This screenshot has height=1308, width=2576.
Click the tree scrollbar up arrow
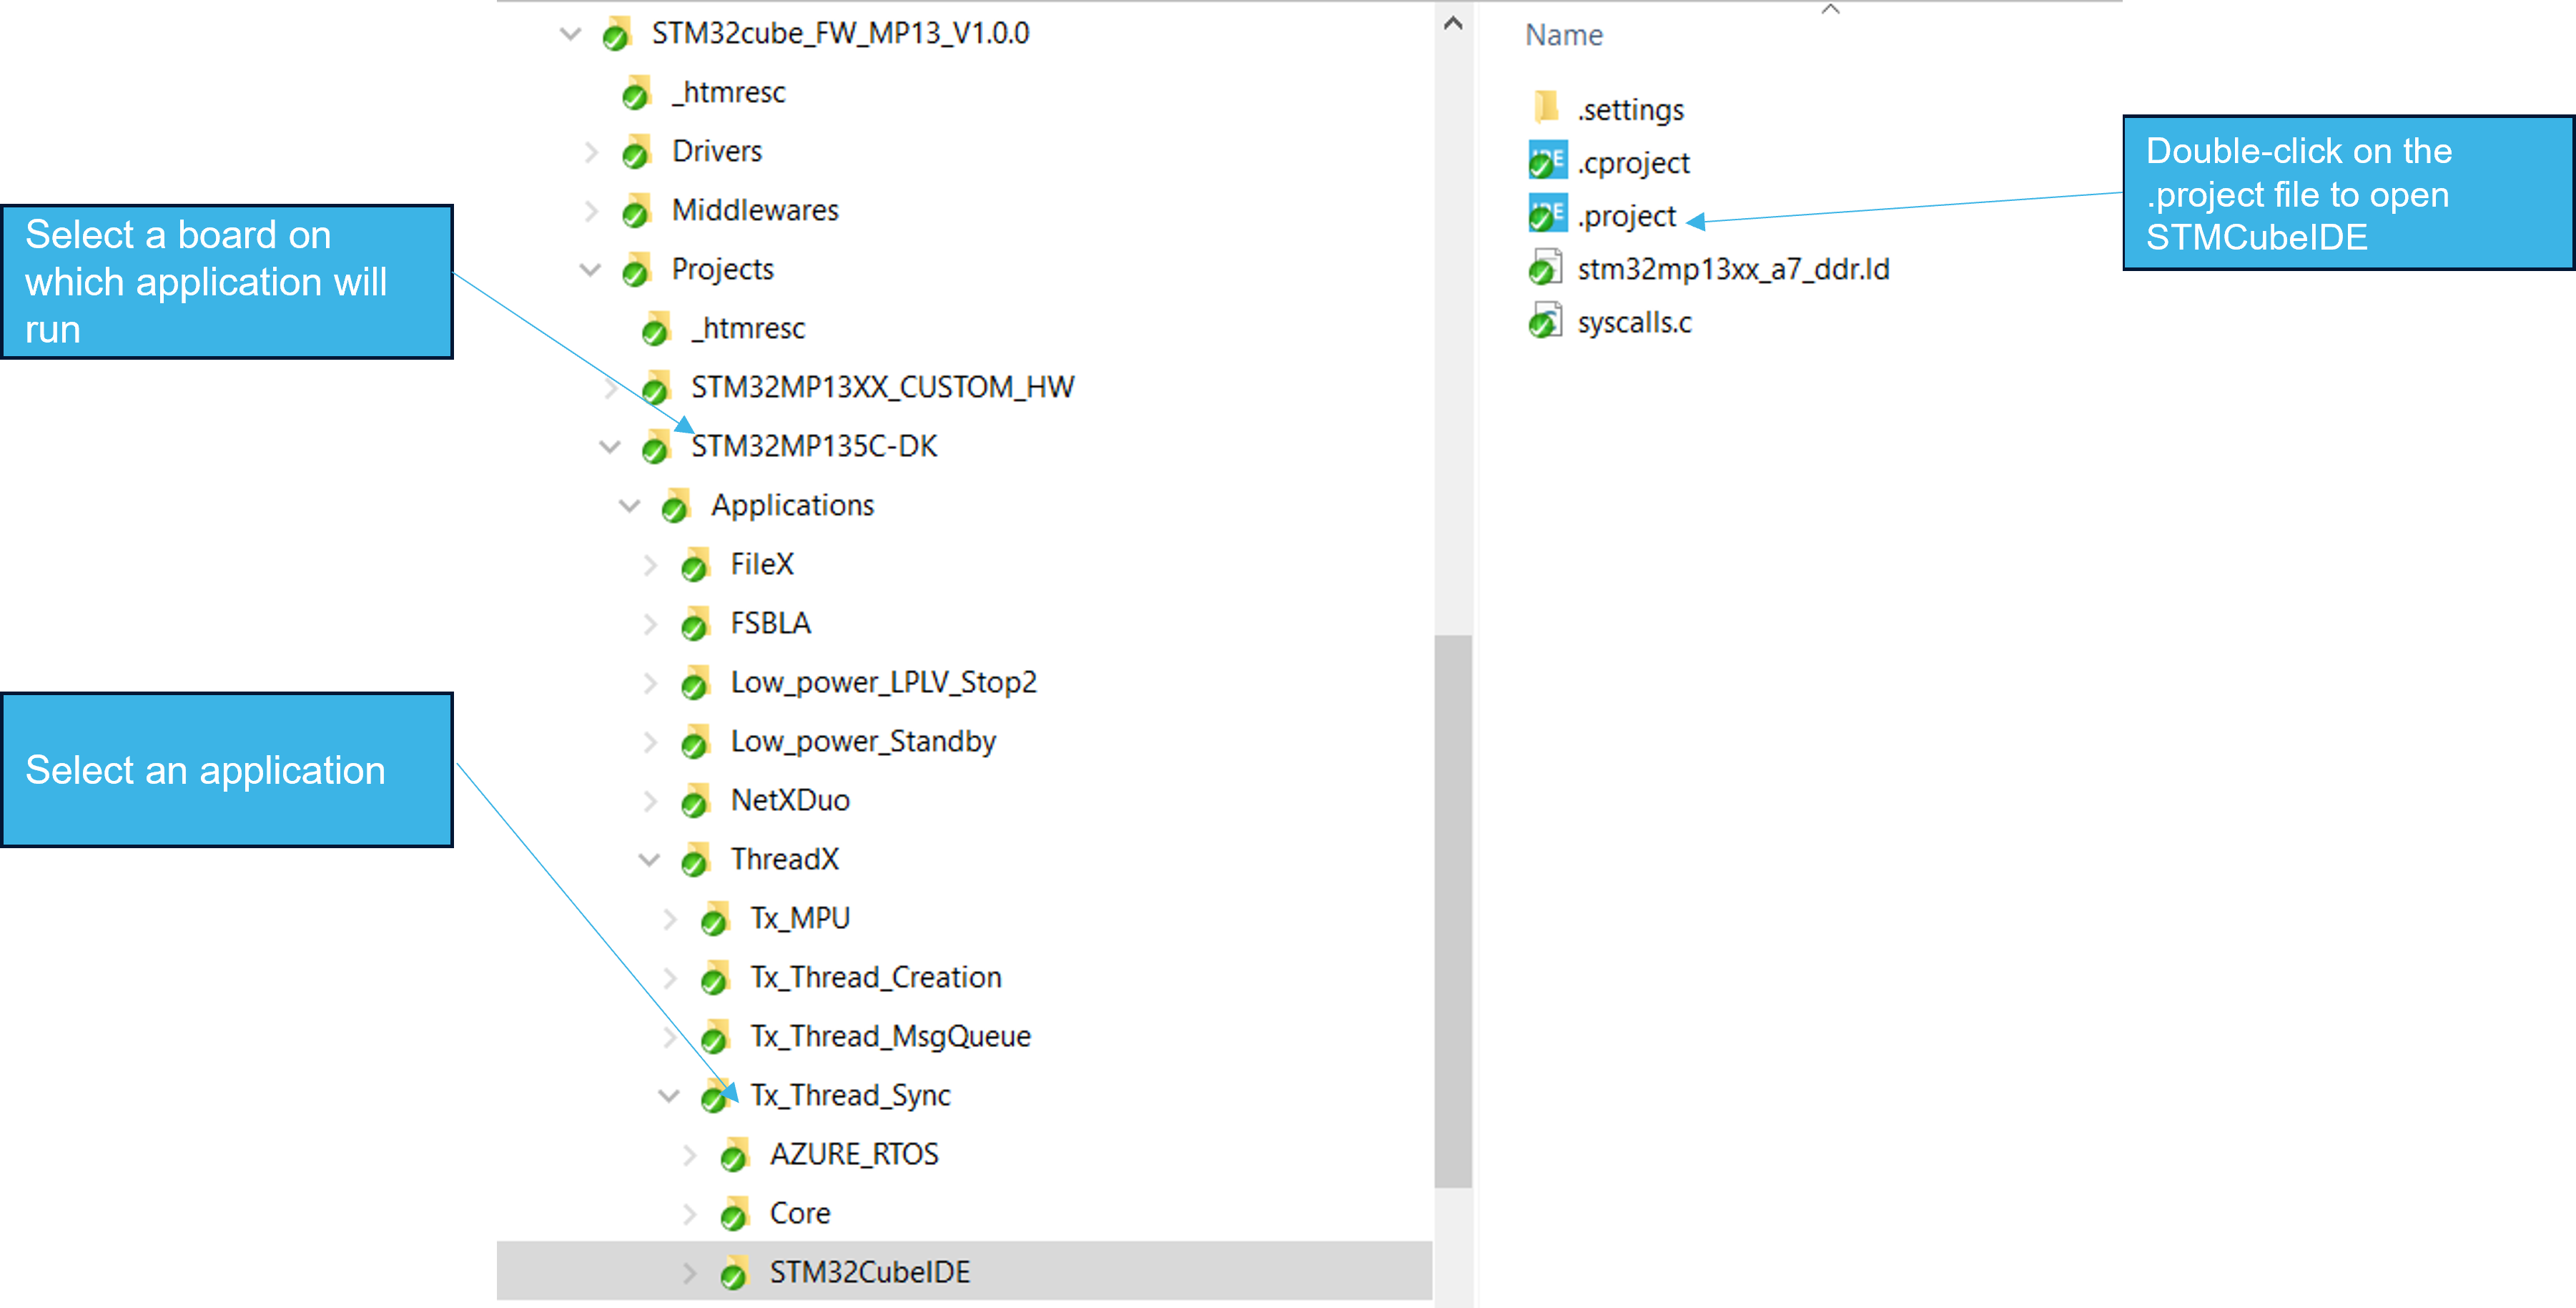pyautogui.click(x=1453, y=23)
